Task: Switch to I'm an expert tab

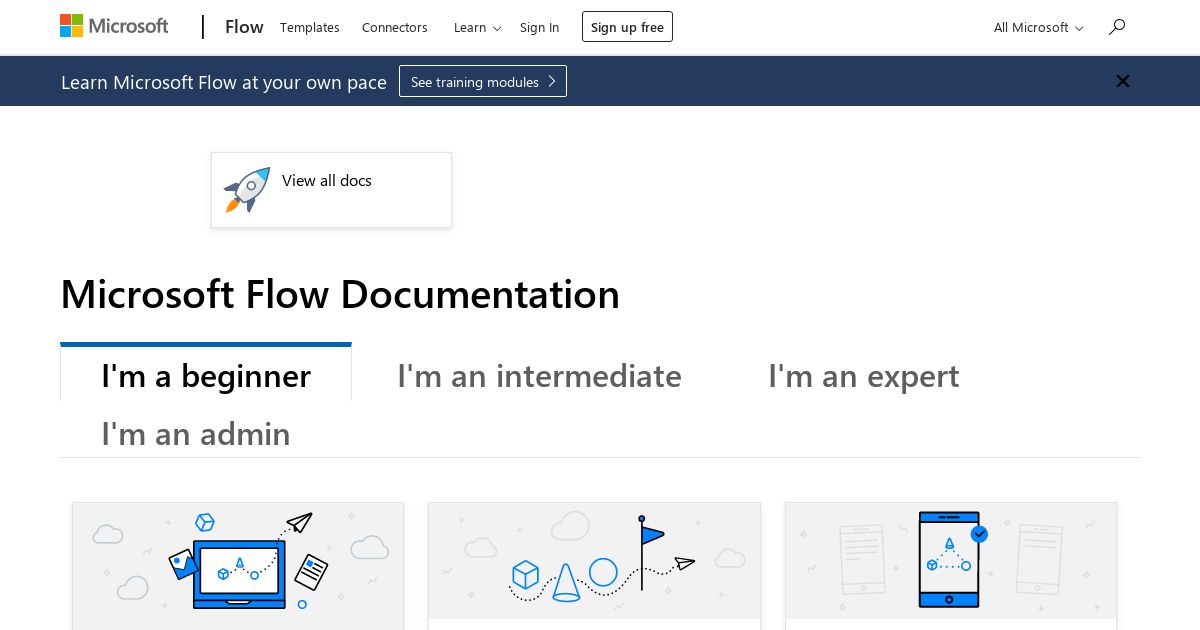Action: pyautogui.click(x=864, y=376)
